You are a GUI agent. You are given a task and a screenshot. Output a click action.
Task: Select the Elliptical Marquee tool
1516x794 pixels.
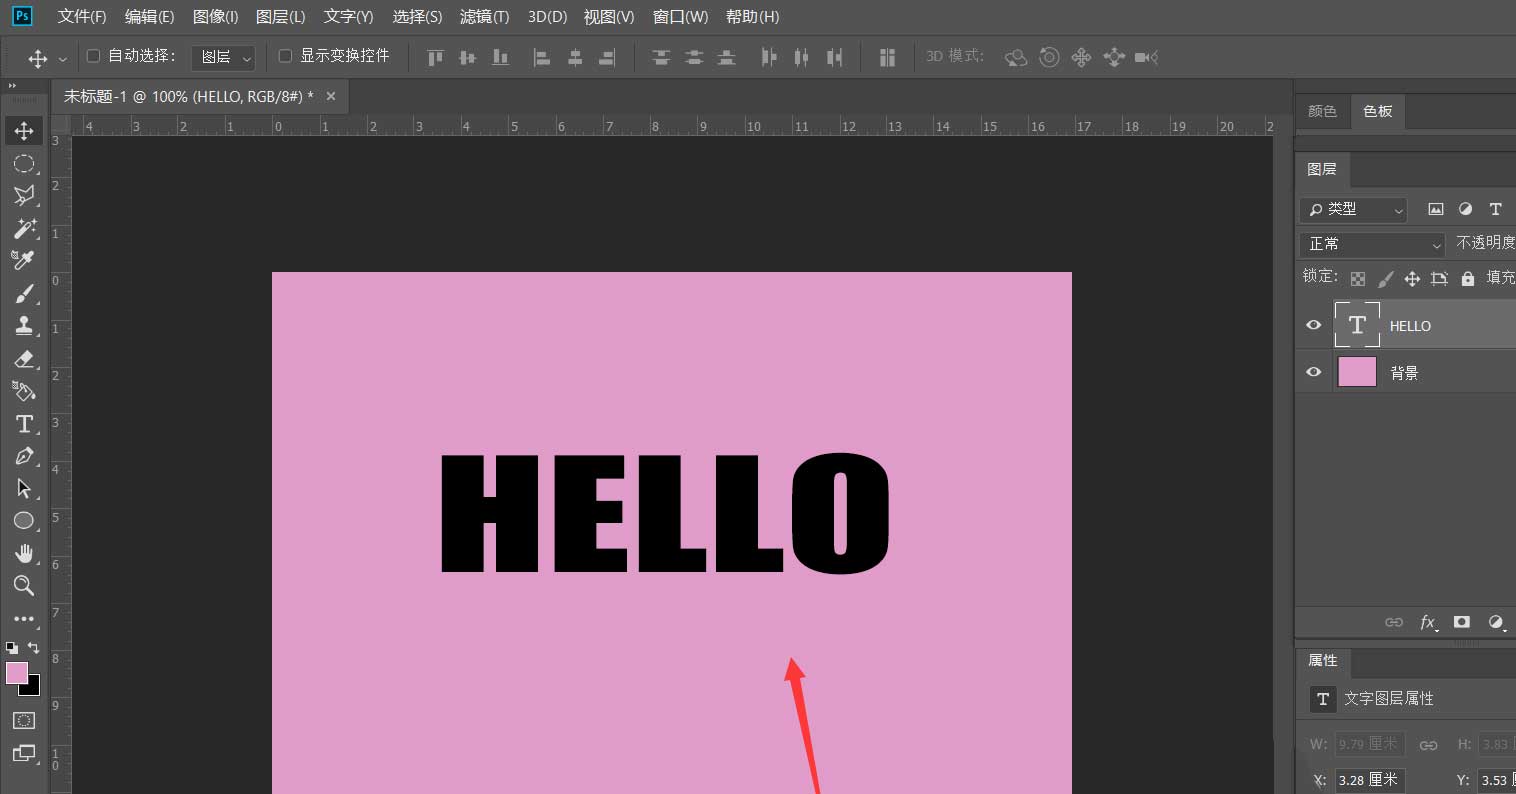tap(24, 164)
